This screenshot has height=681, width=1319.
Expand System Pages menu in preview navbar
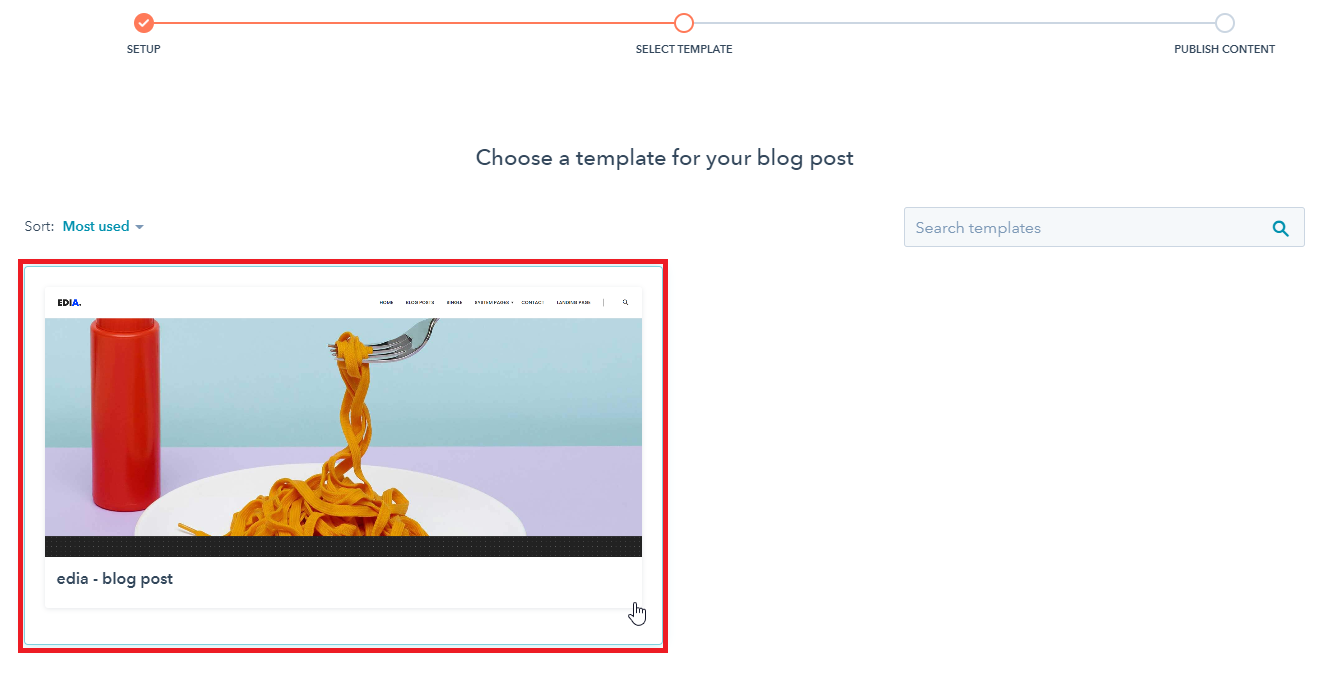(x=493, y=302)
